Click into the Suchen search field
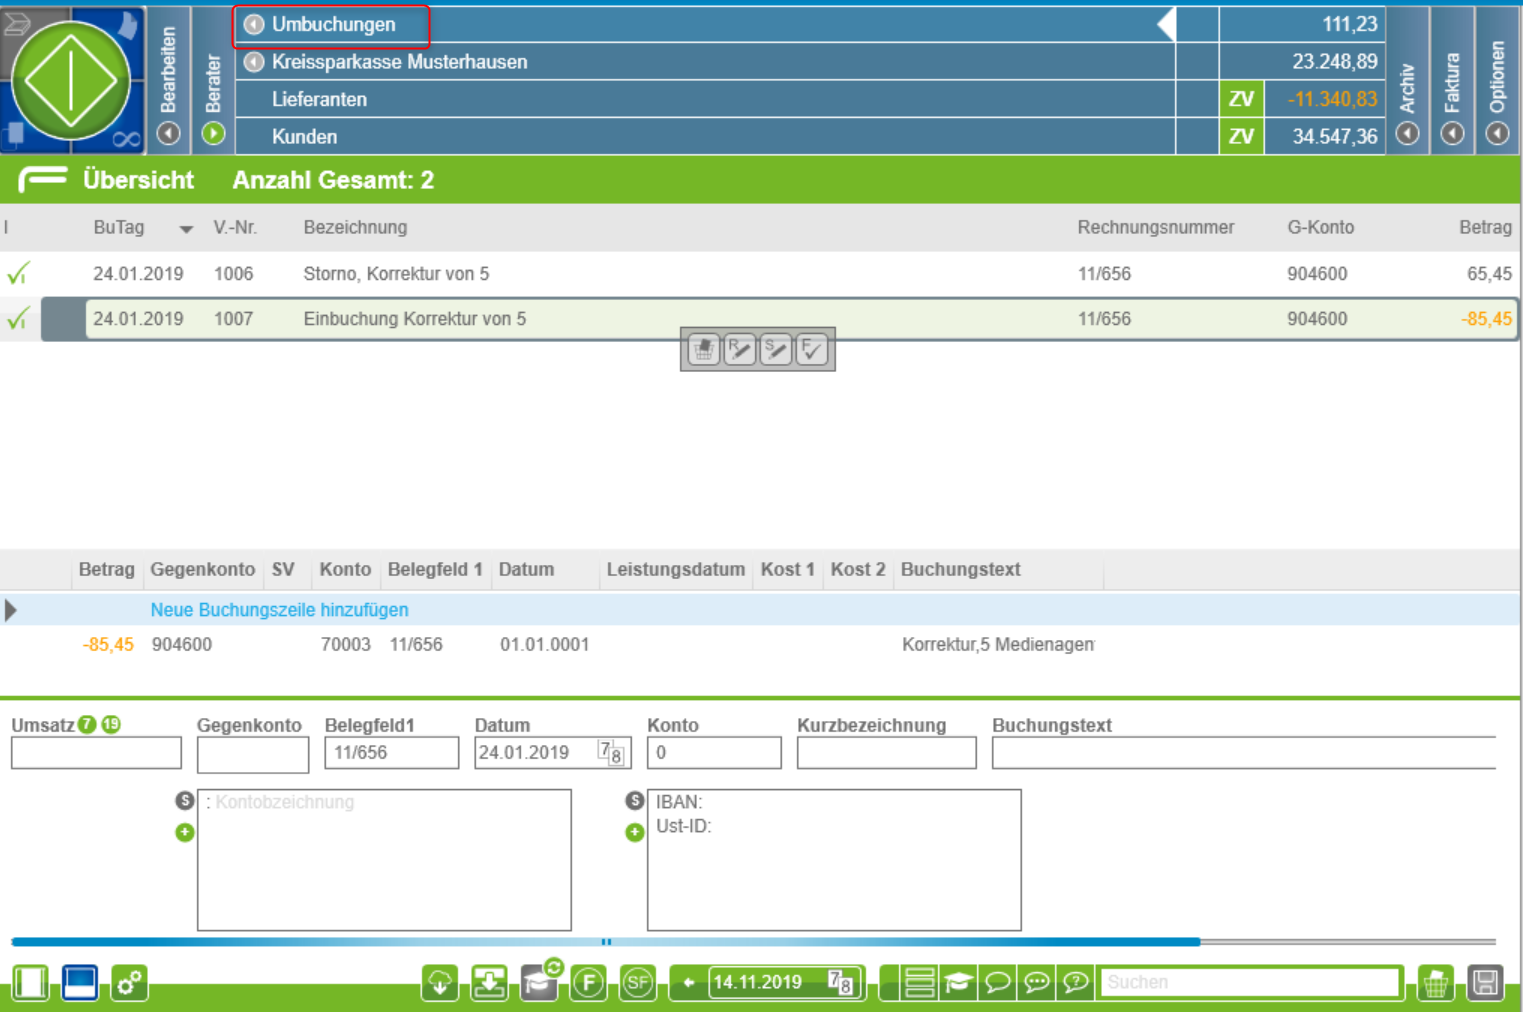Image resolution: width=1523 pixels, height=1012 pixels. pyautogui.click(x=1247, y=982)
